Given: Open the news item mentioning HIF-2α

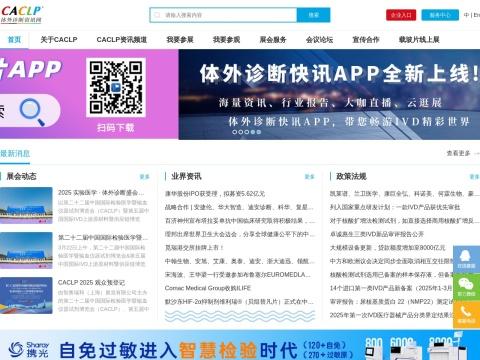Looking at the screenshot, I should 239,301.
